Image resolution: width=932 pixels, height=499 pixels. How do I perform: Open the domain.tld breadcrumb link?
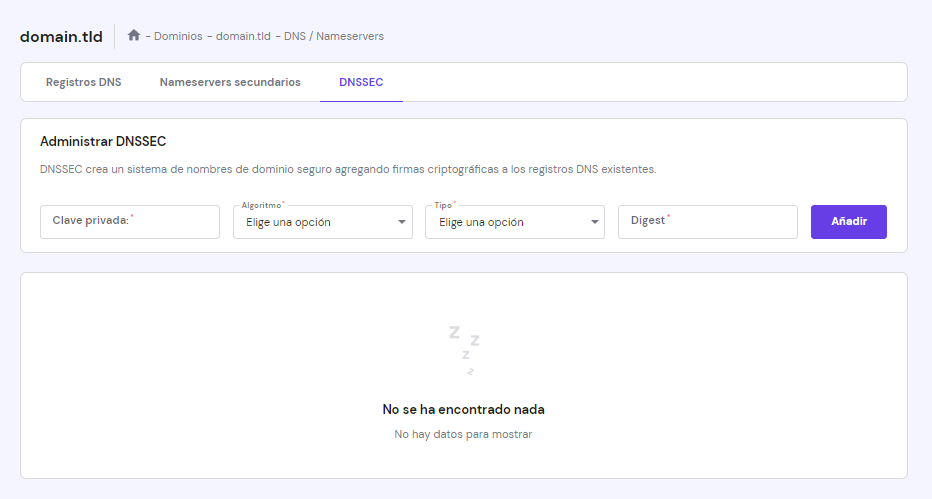(244, 36)
